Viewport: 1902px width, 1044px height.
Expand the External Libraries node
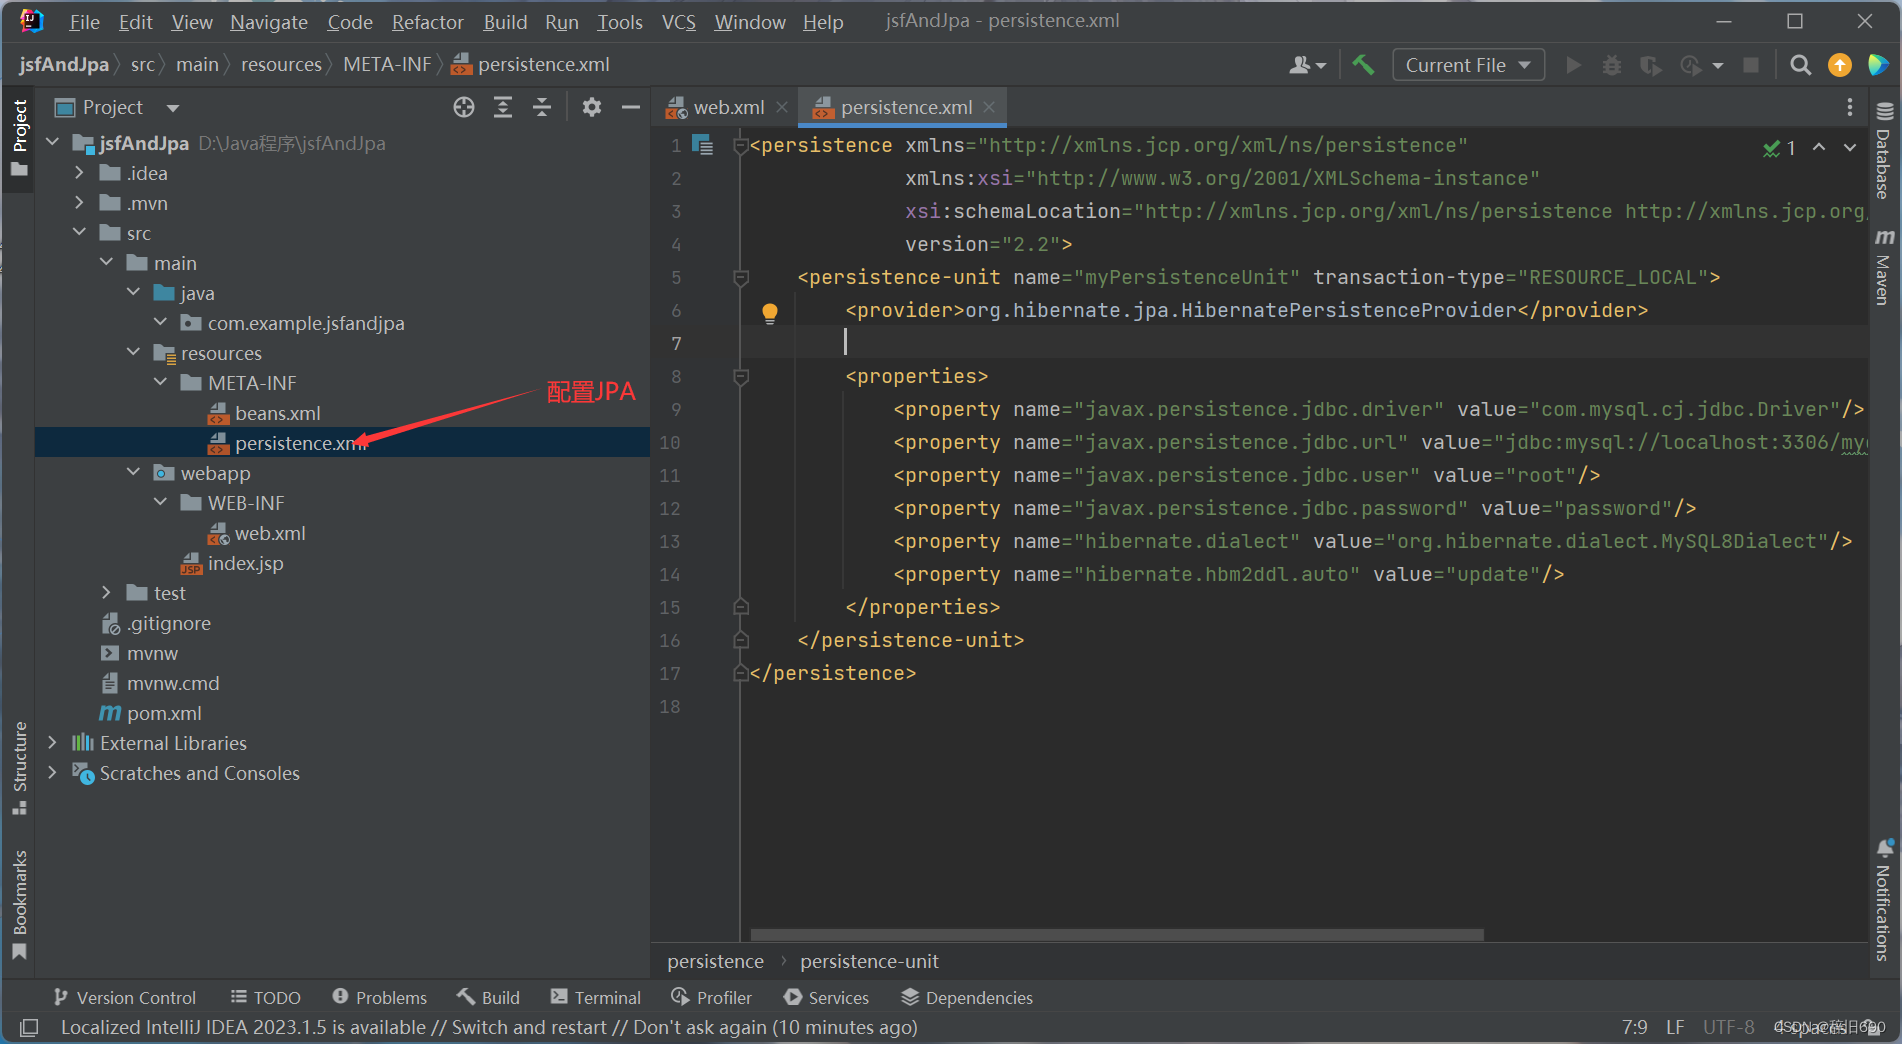click(x=52, y=742)
